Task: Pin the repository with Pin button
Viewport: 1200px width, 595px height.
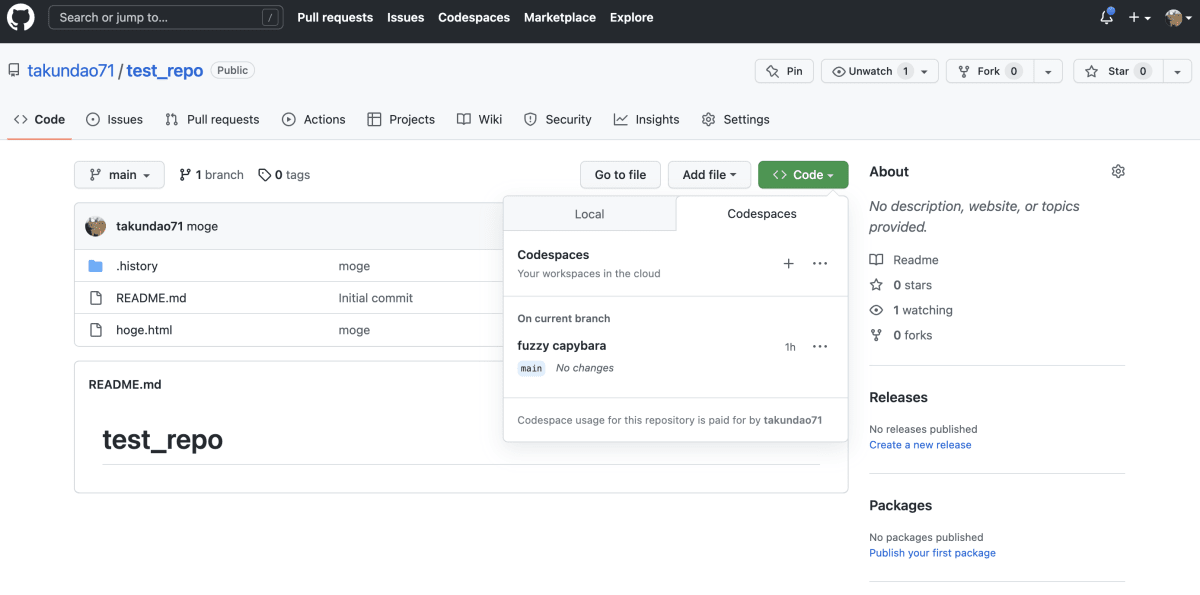Action: click(784, 71)
